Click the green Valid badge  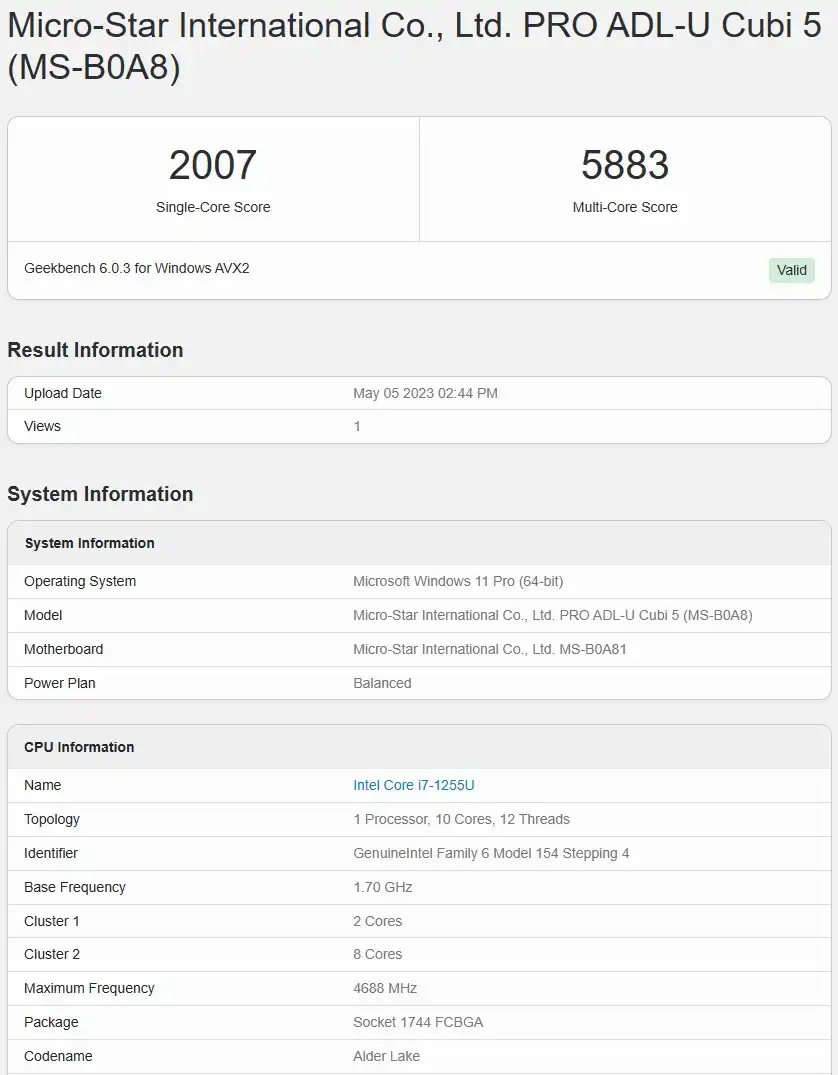click(791, 270)
